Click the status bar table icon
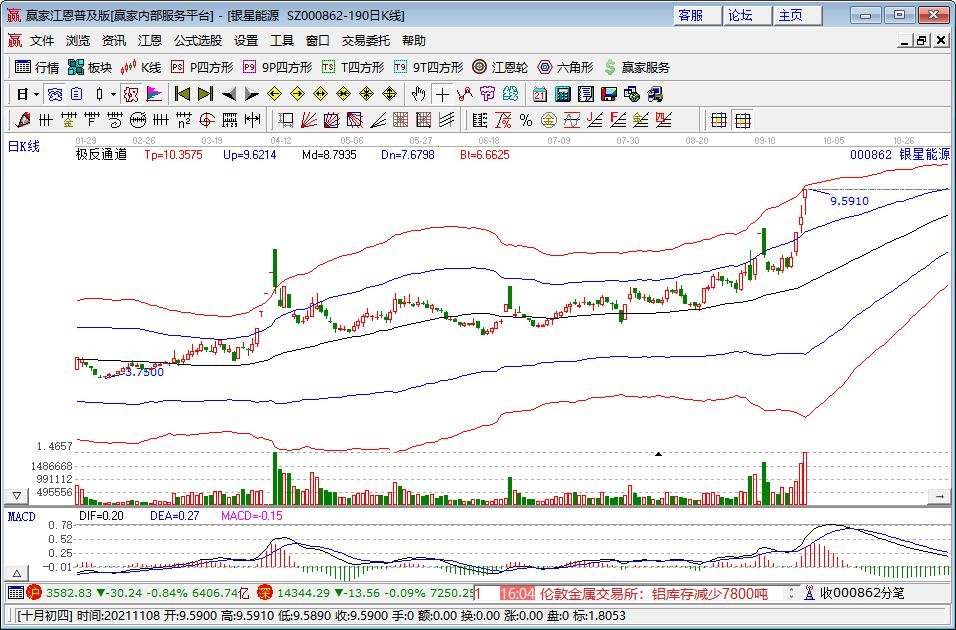Screen dimensions: 956x630 pyautogui.click(x=16, y=593)
